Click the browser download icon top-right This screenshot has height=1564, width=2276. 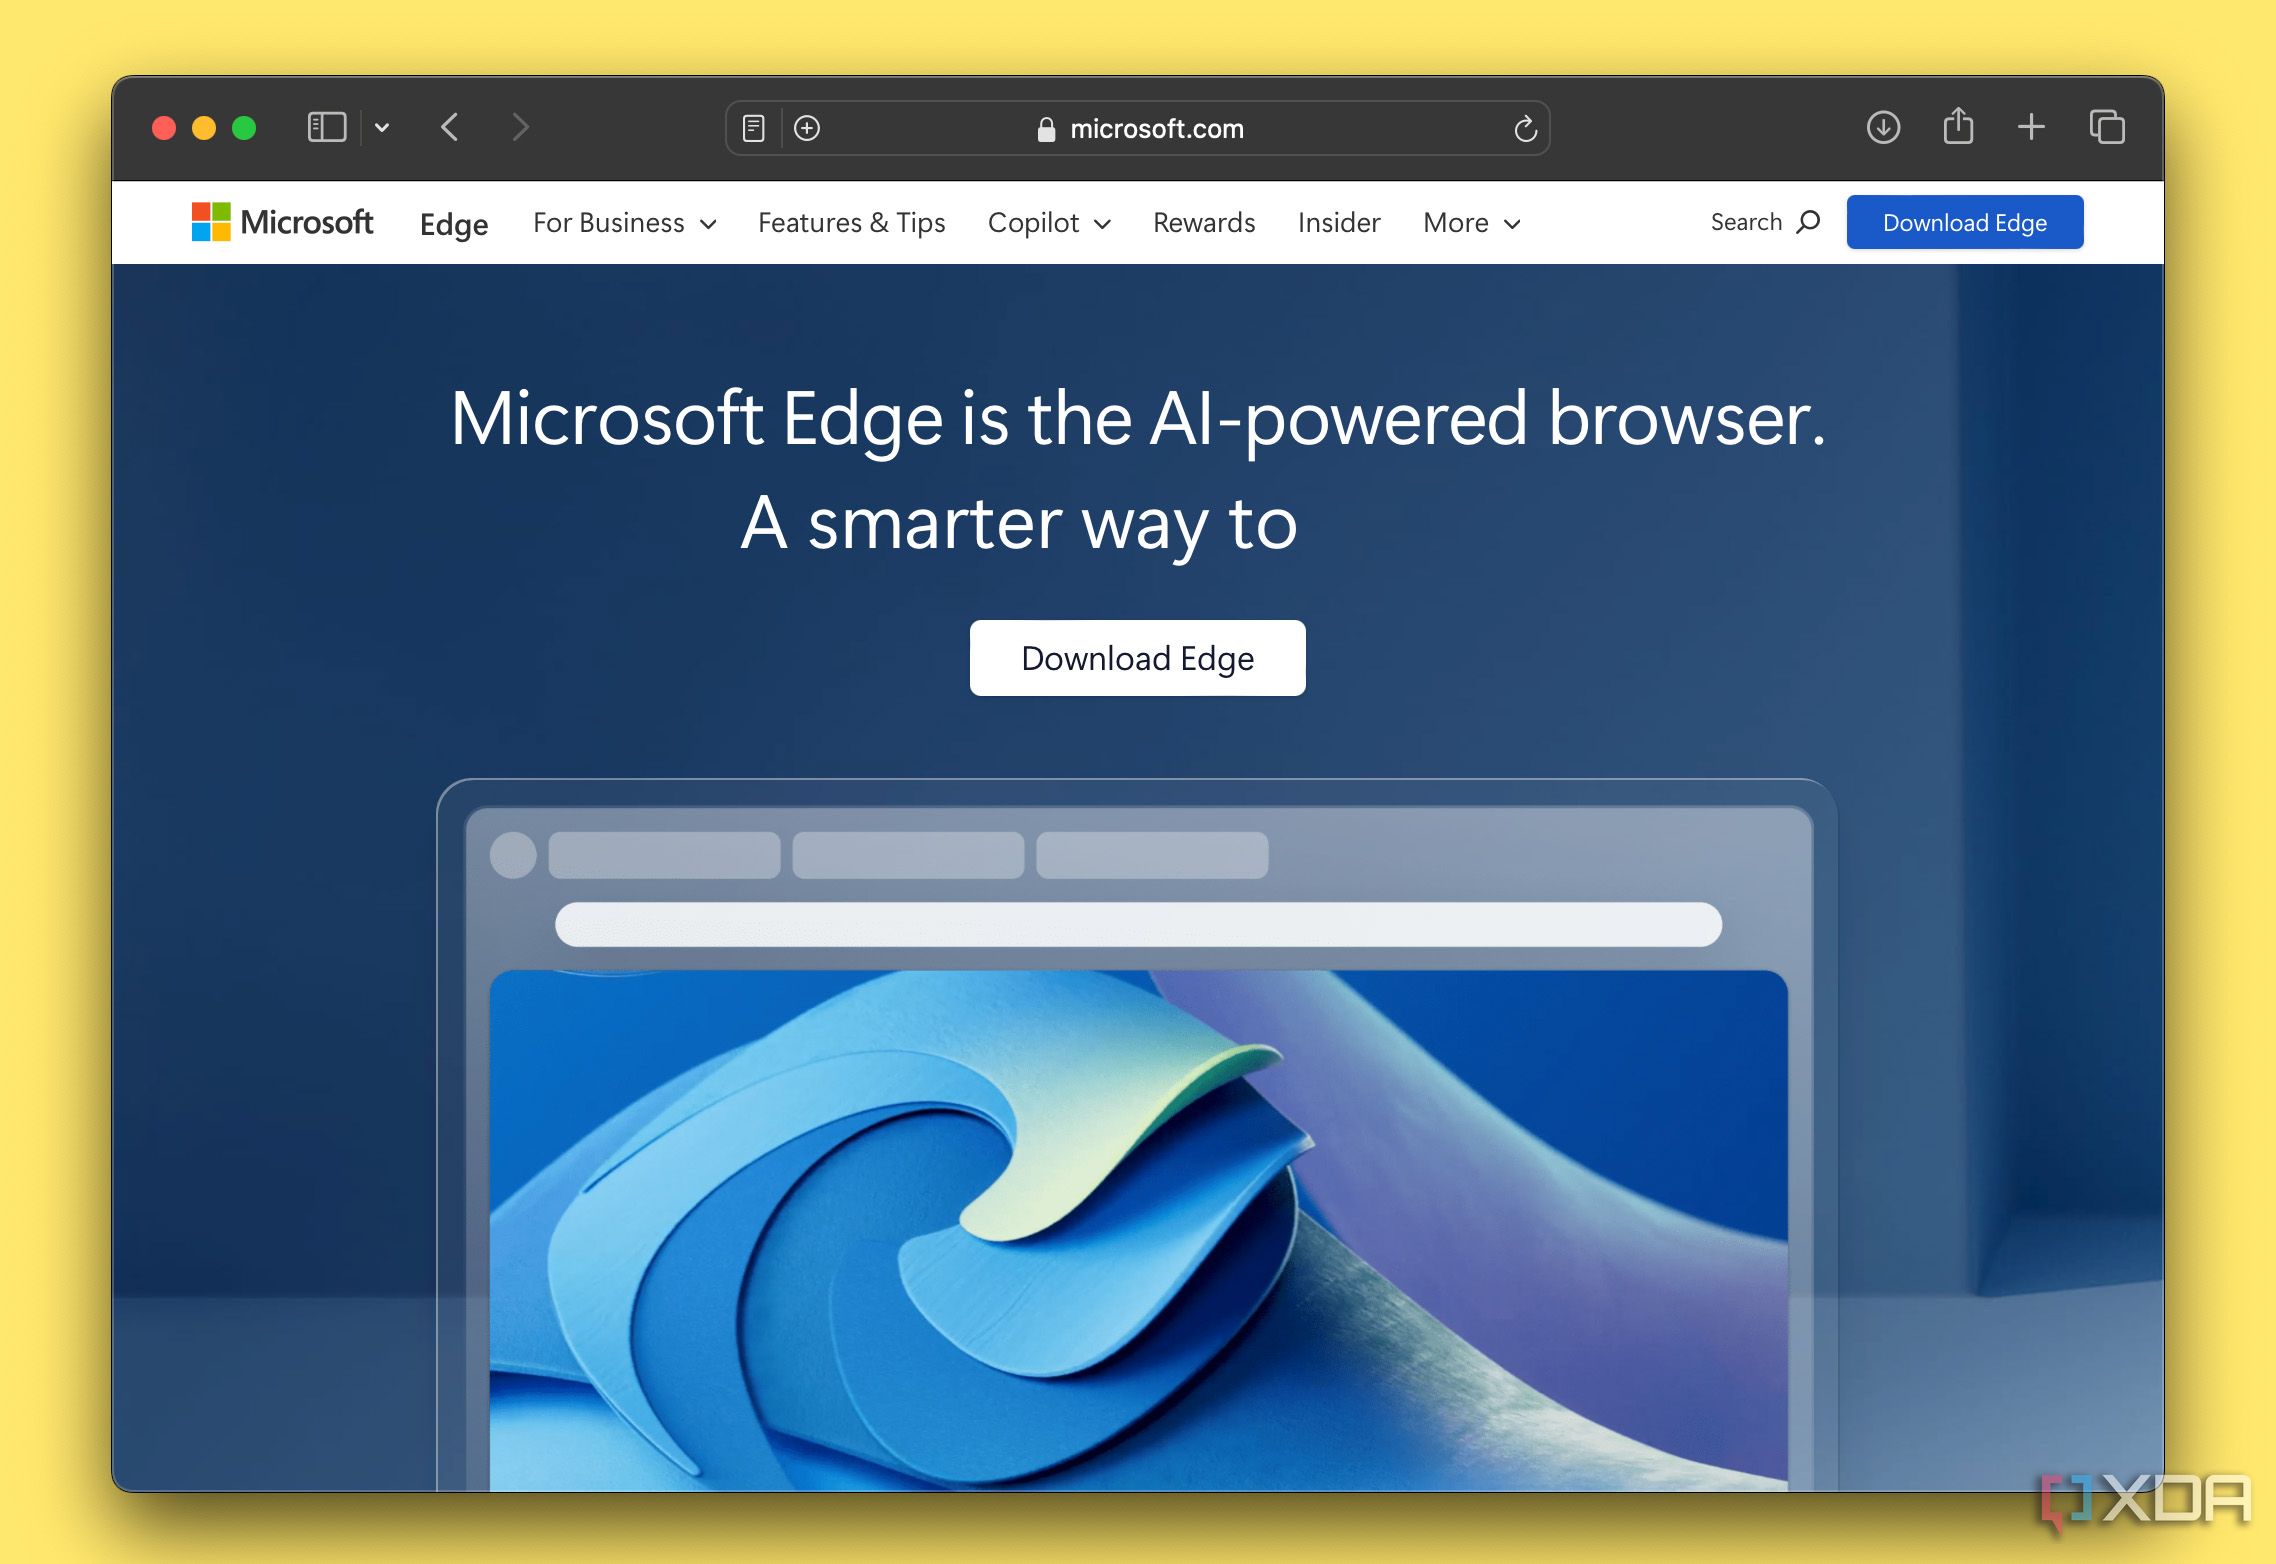[x=1885, y=126]
